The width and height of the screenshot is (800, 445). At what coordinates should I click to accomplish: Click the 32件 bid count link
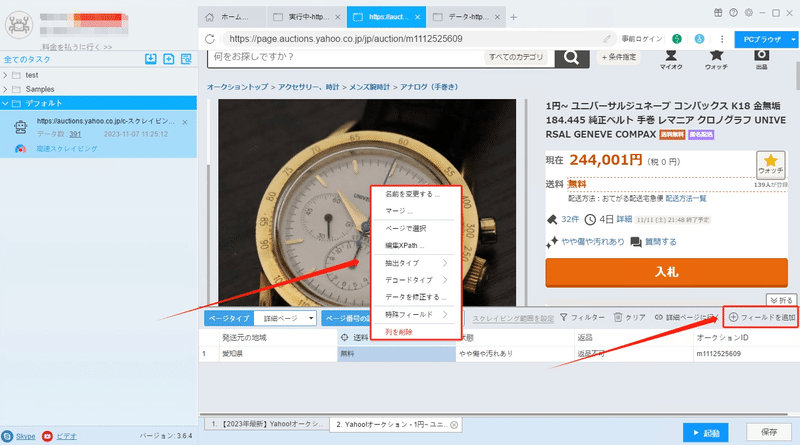click(x=570, y=219)
